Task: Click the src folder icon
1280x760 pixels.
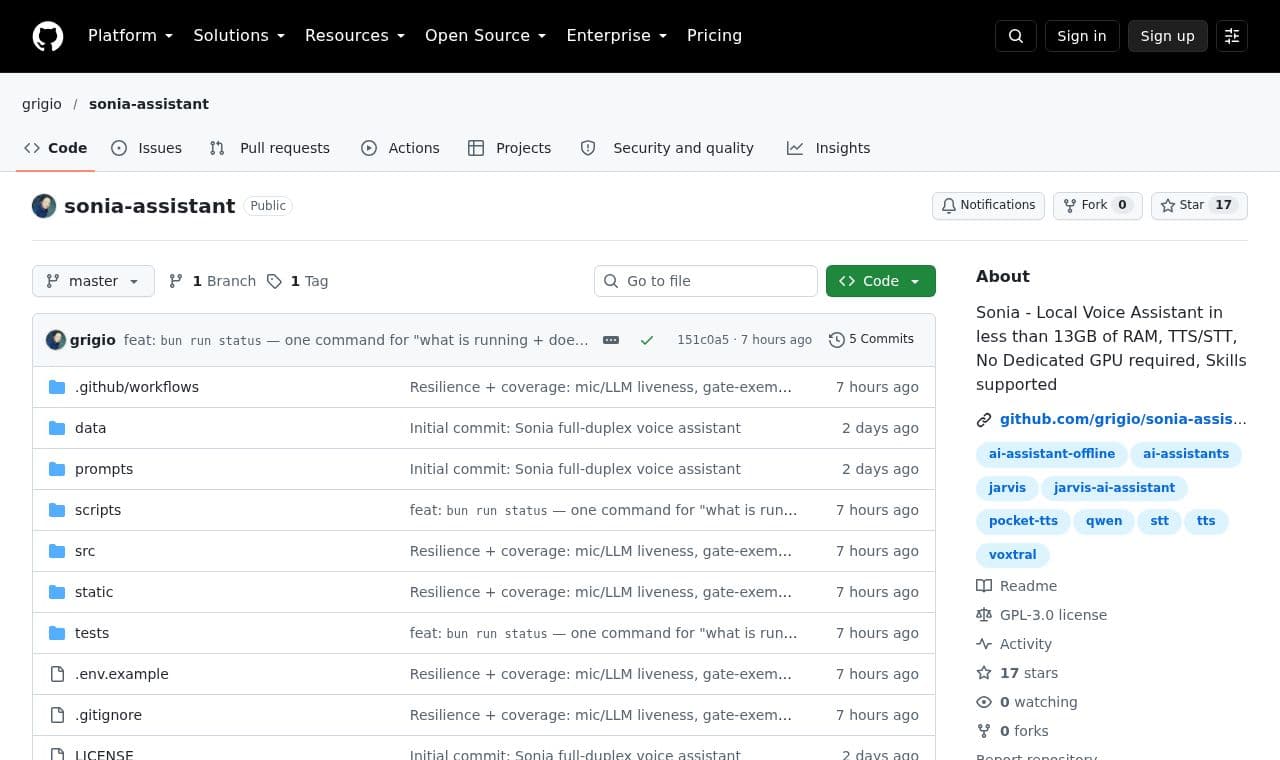Action: click(57, 551)
